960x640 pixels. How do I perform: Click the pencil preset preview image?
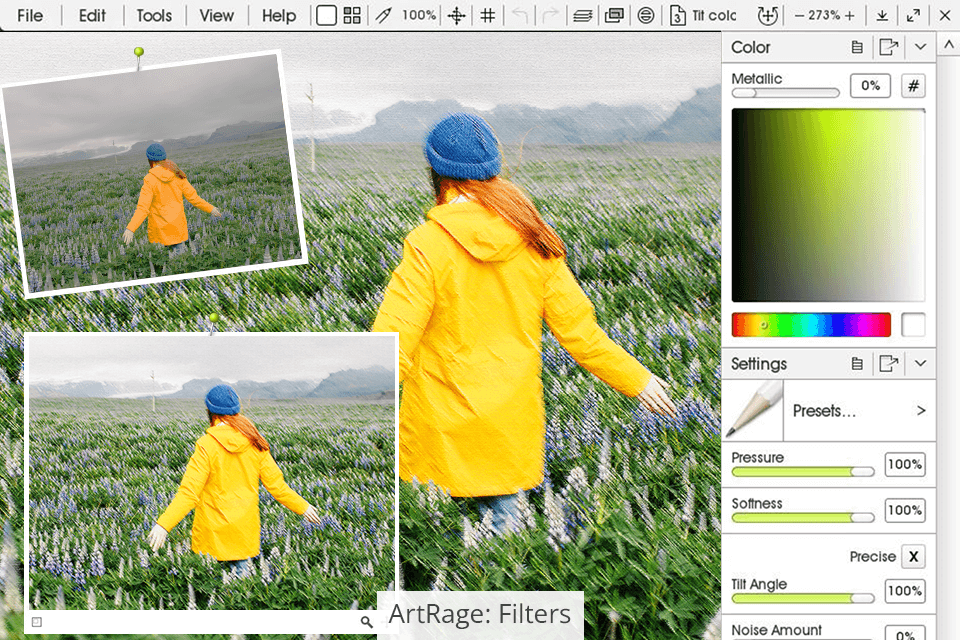tap(754, 410)
